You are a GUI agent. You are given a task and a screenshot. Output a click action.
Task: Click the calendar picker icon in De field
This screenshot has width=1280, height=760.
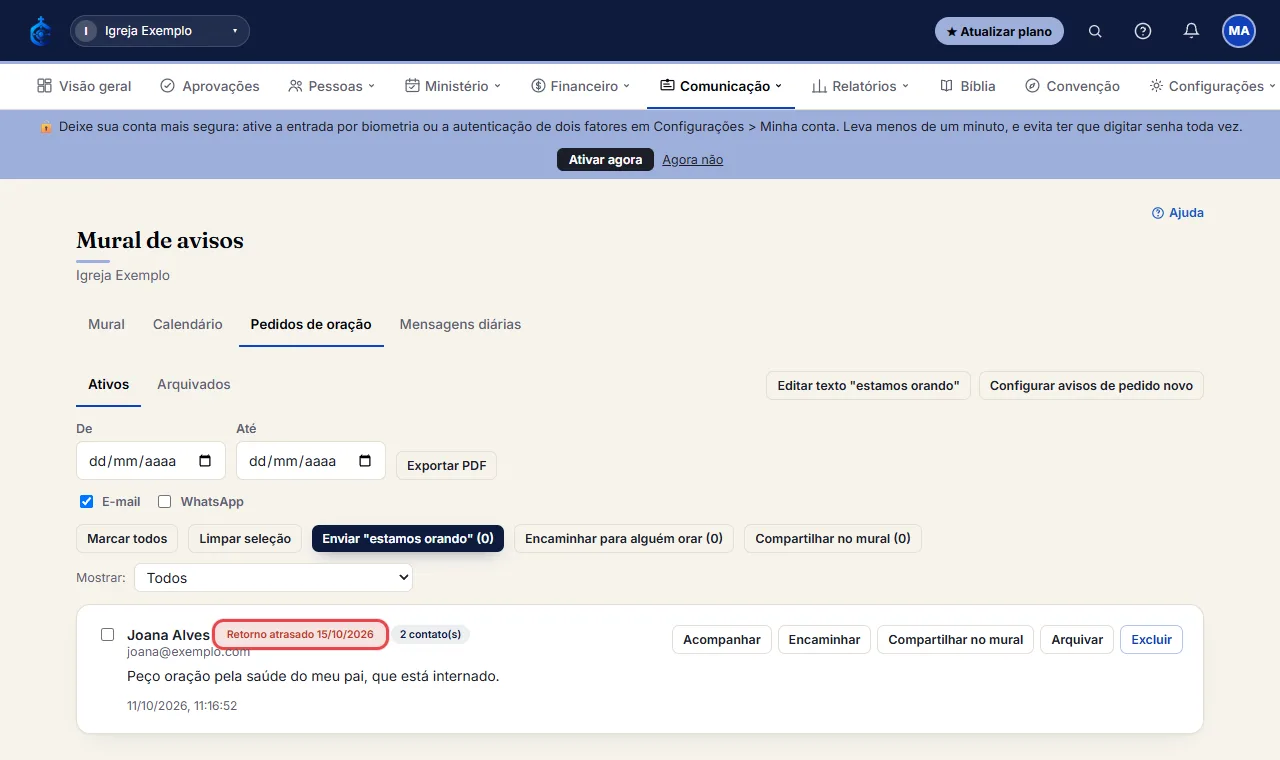tap(205, 461)
